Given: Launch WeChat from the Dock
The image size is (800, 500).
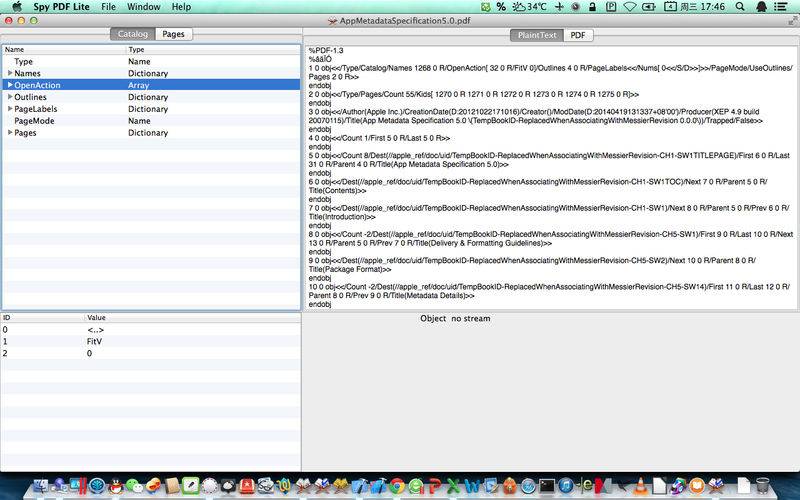Looking at the screenshot, I should pyautogui.click(x=135, y=486).
